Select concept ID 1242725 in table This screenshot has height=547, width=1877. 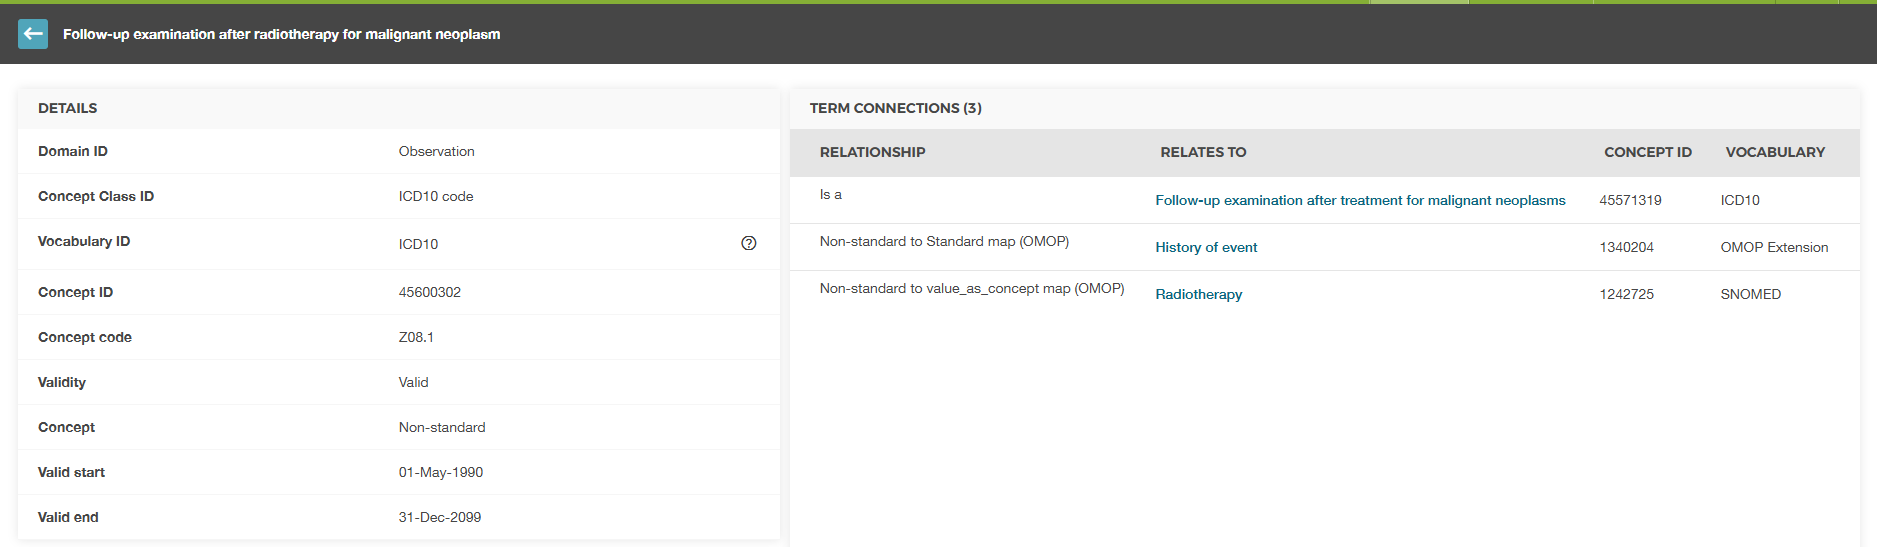[x=1626, y=294]
